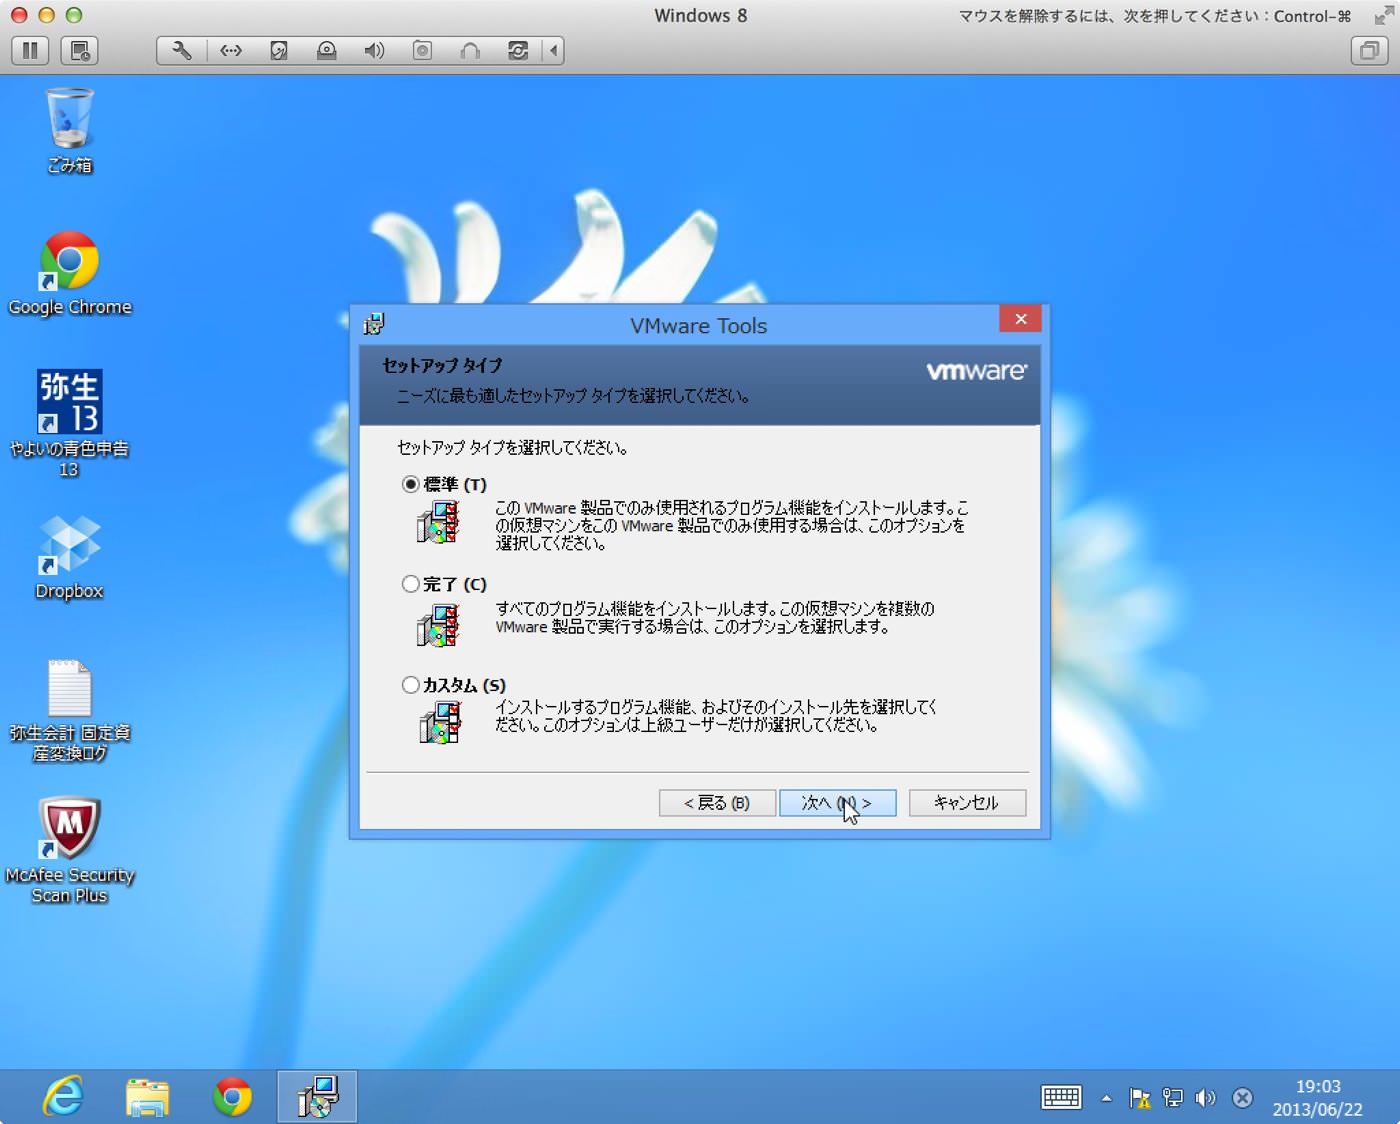
Task: Click the circled X tray icon
Action: [x=1242, y=1098]
